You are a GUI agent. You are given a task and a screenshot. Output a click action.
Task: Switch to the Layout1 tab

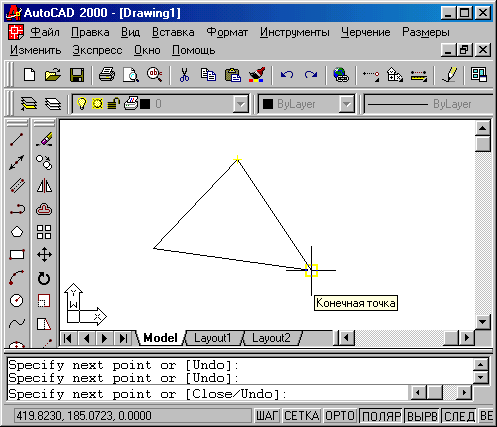click(x=213, y=338)
